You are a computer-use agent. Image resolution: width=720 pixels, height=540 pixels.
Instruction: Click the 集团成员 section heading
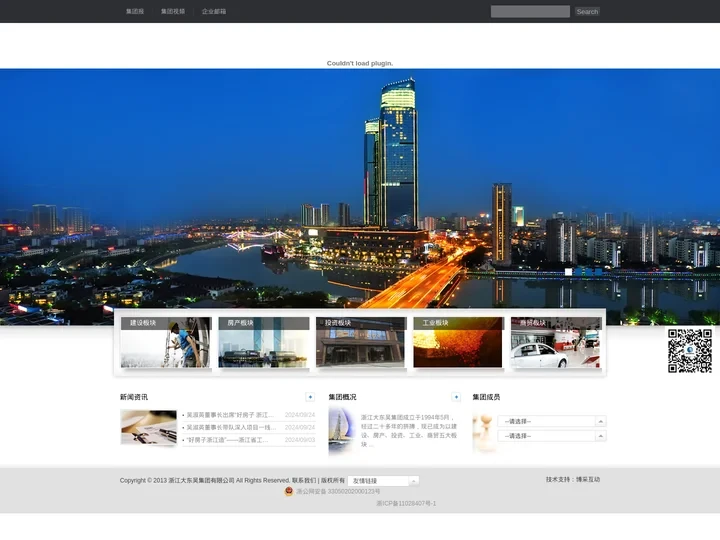[486, 397]
